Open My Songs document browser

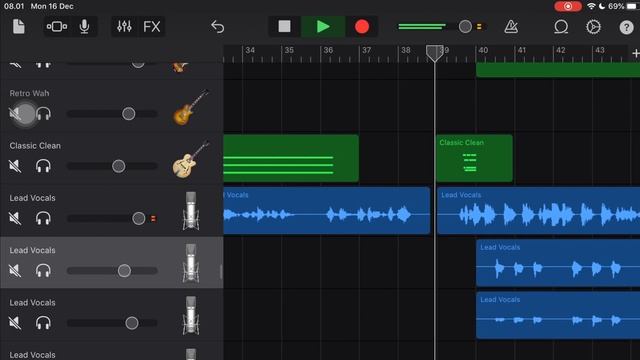pos(18,27)
